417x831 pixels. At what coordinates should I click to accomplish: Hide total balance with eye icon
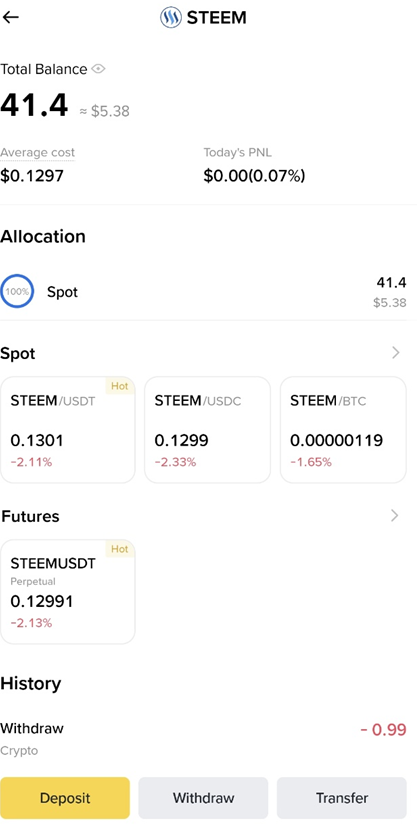click(98, 69)
